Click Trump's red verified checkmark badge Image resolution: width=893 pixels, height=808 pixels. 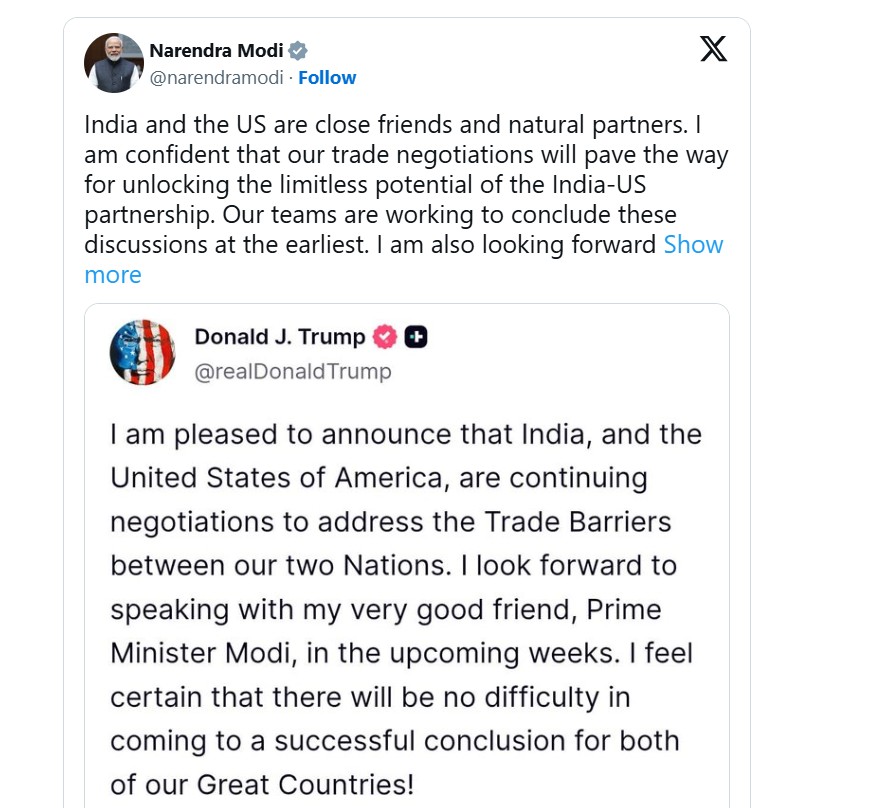pos(385,337)
